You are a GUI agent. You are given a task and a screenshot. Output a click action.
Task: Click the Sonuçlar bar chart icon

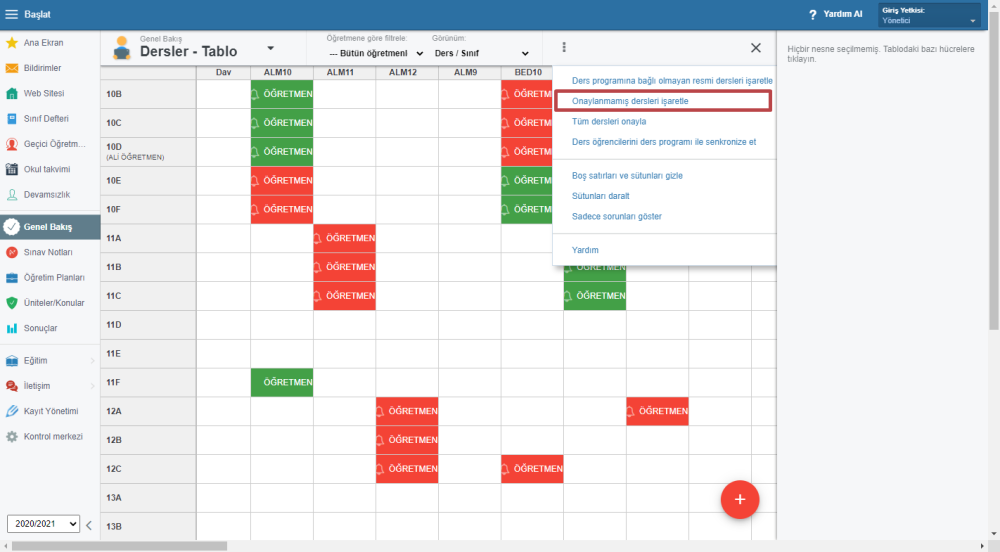point(11,328)
